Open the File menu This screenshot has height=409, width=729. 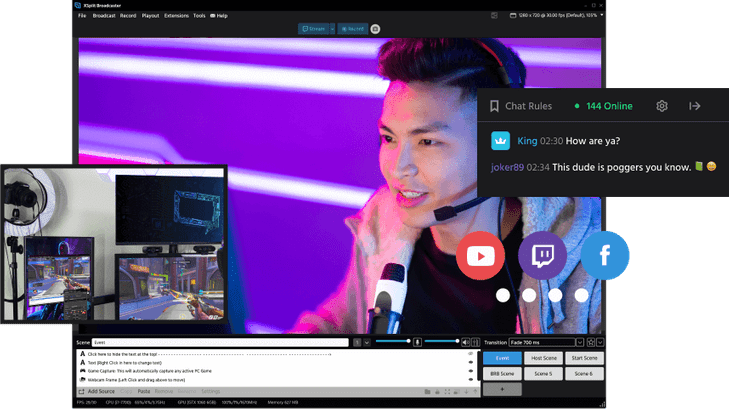coord(82,15)
